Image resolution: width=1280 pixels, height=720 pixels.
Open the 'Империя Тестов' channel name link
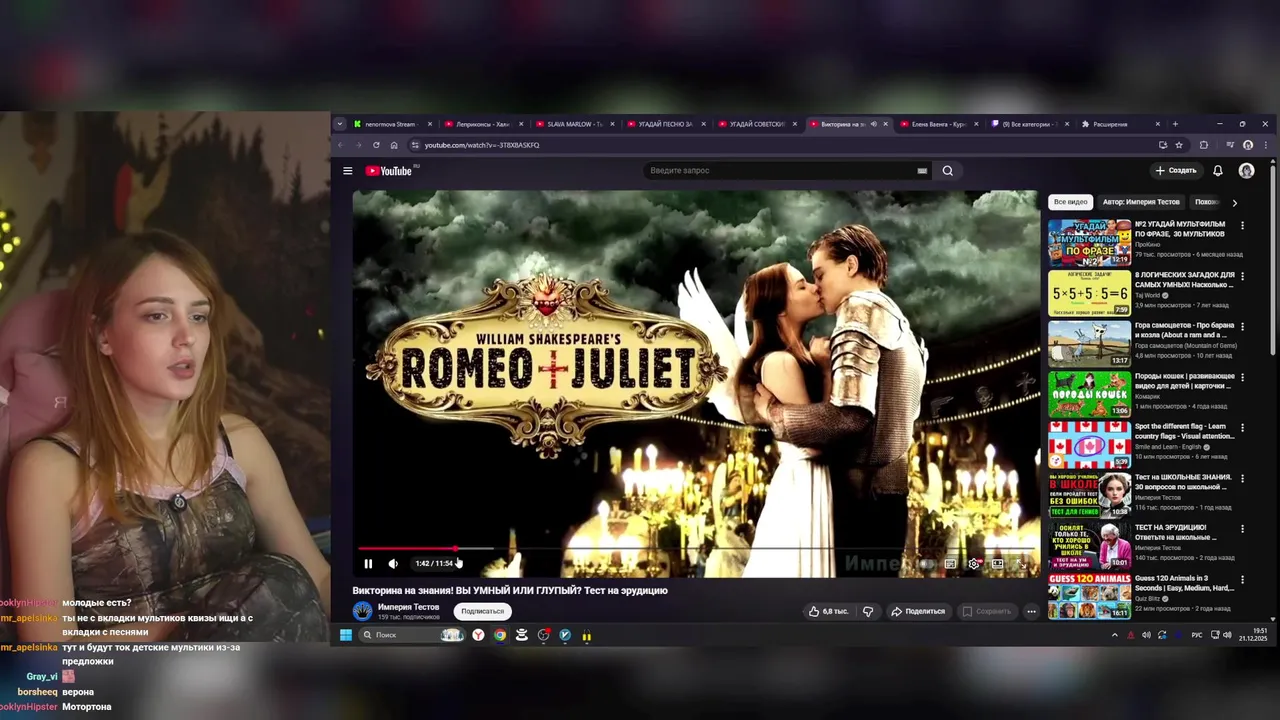coord(408,607)
